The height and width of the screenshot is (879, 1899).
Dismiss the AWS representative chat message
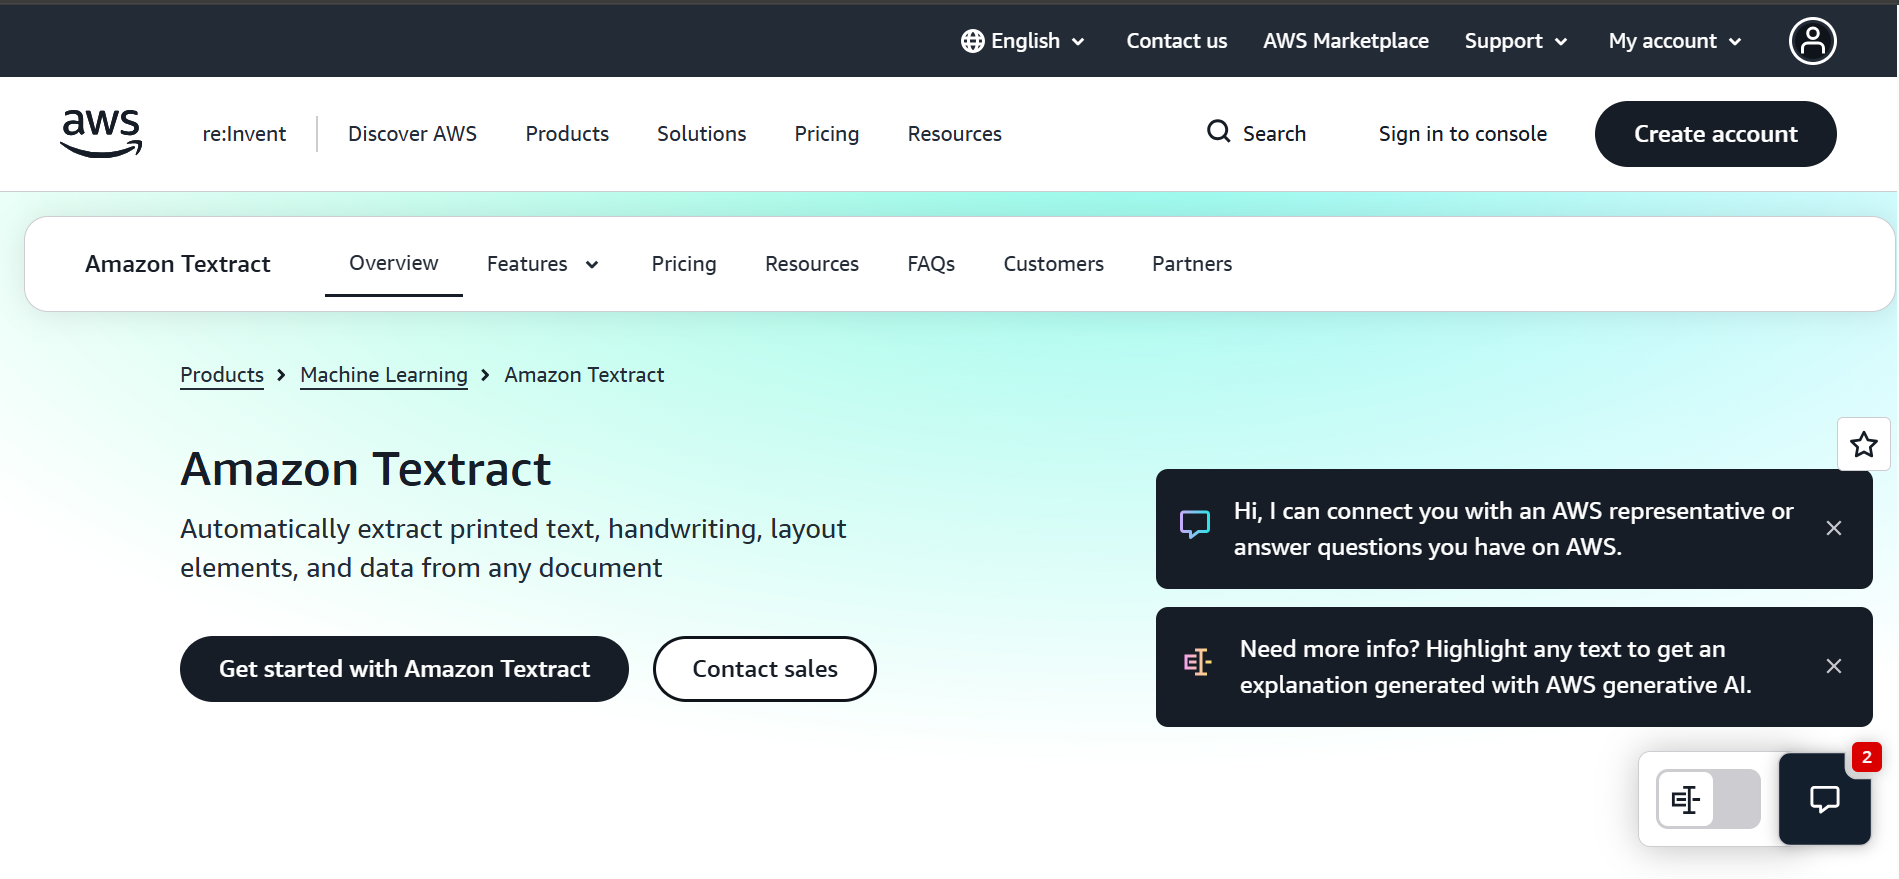click(x=1833, y=528)
